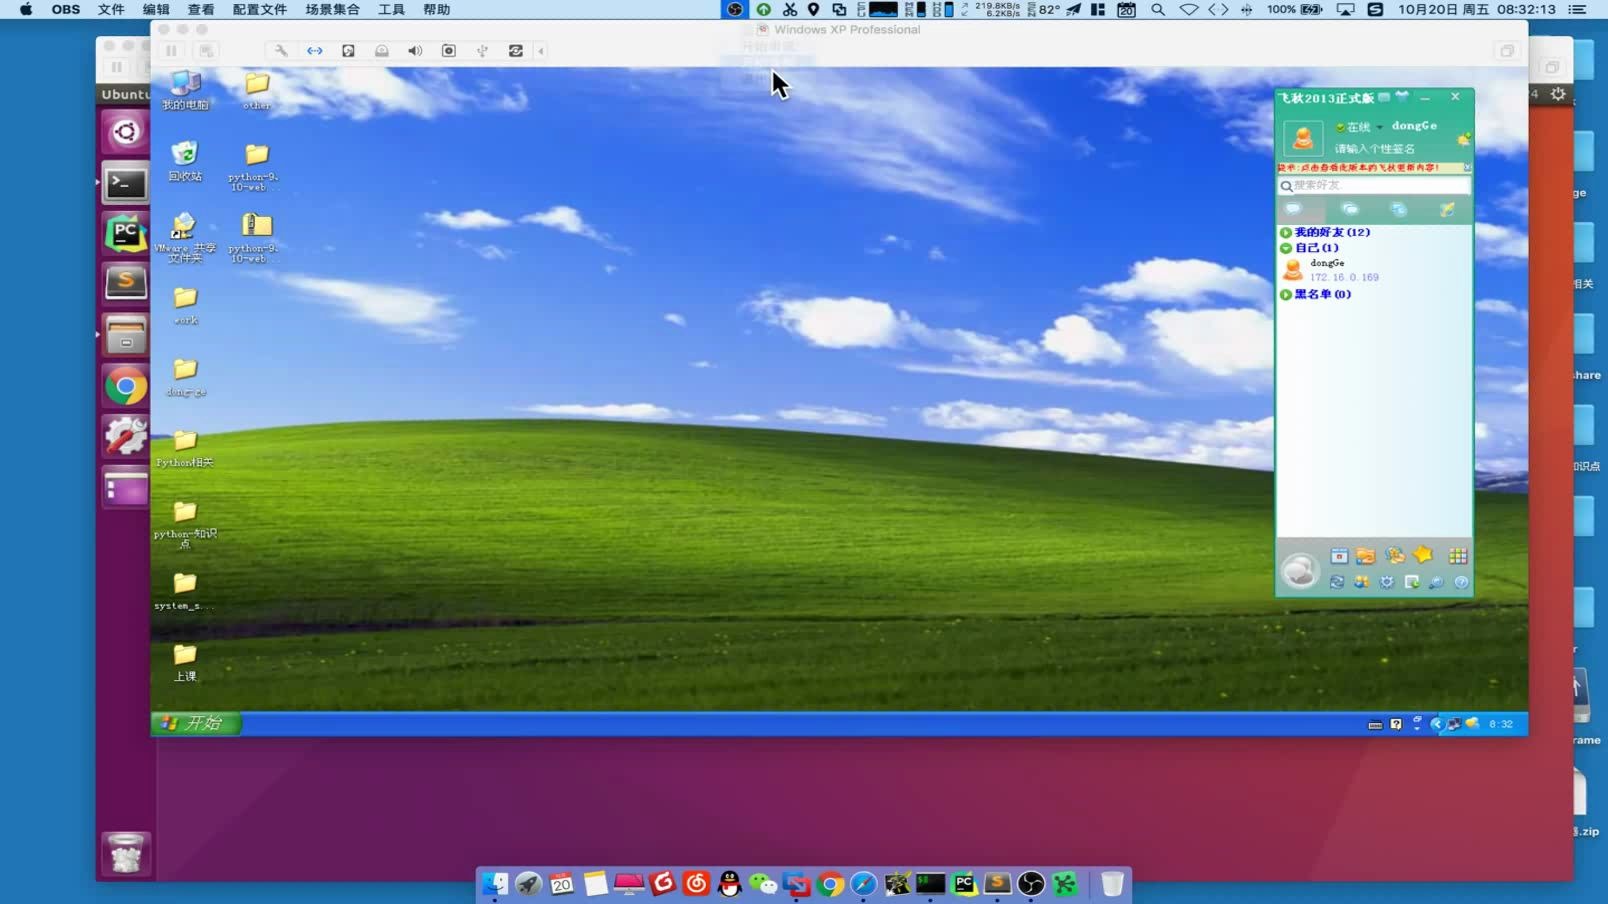Open the FeiQ colorful apps grid icon
Image resolution: width=1608 pixels, height=904 pixels.
[1458, 556]
